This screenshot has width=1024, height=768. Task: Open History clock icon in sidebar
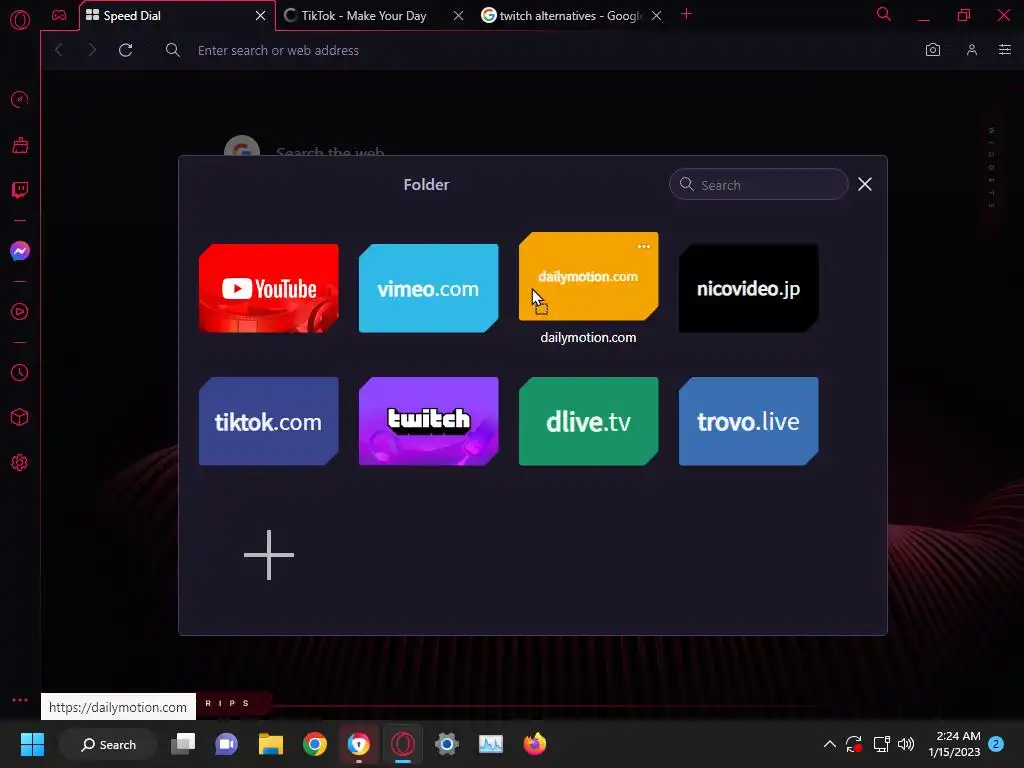[x=20, y=372]
